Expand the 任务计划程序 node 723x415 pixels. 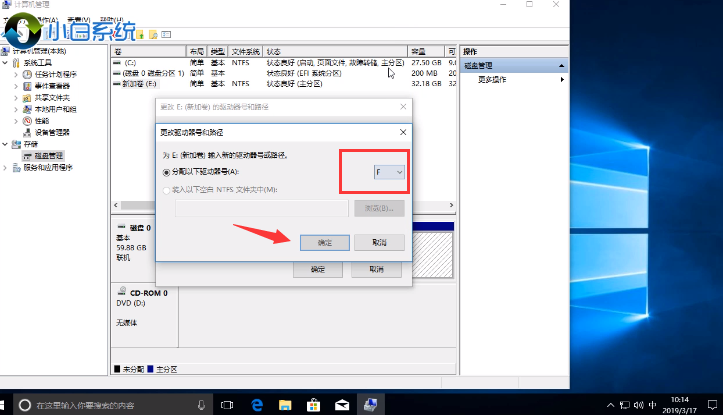click(16, 74)
